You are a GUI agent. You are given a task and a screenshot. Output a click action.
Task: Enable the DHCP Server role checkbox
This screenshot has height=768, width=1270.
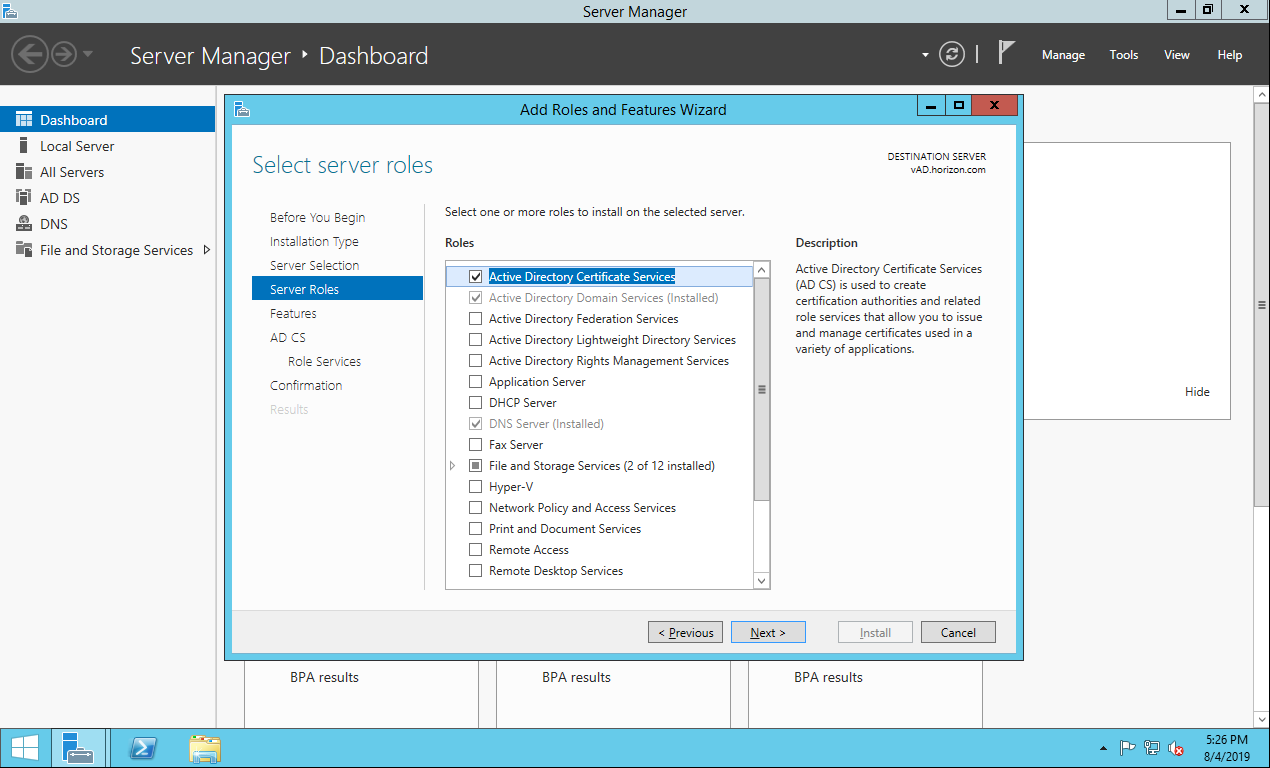(x=476, y=403)
